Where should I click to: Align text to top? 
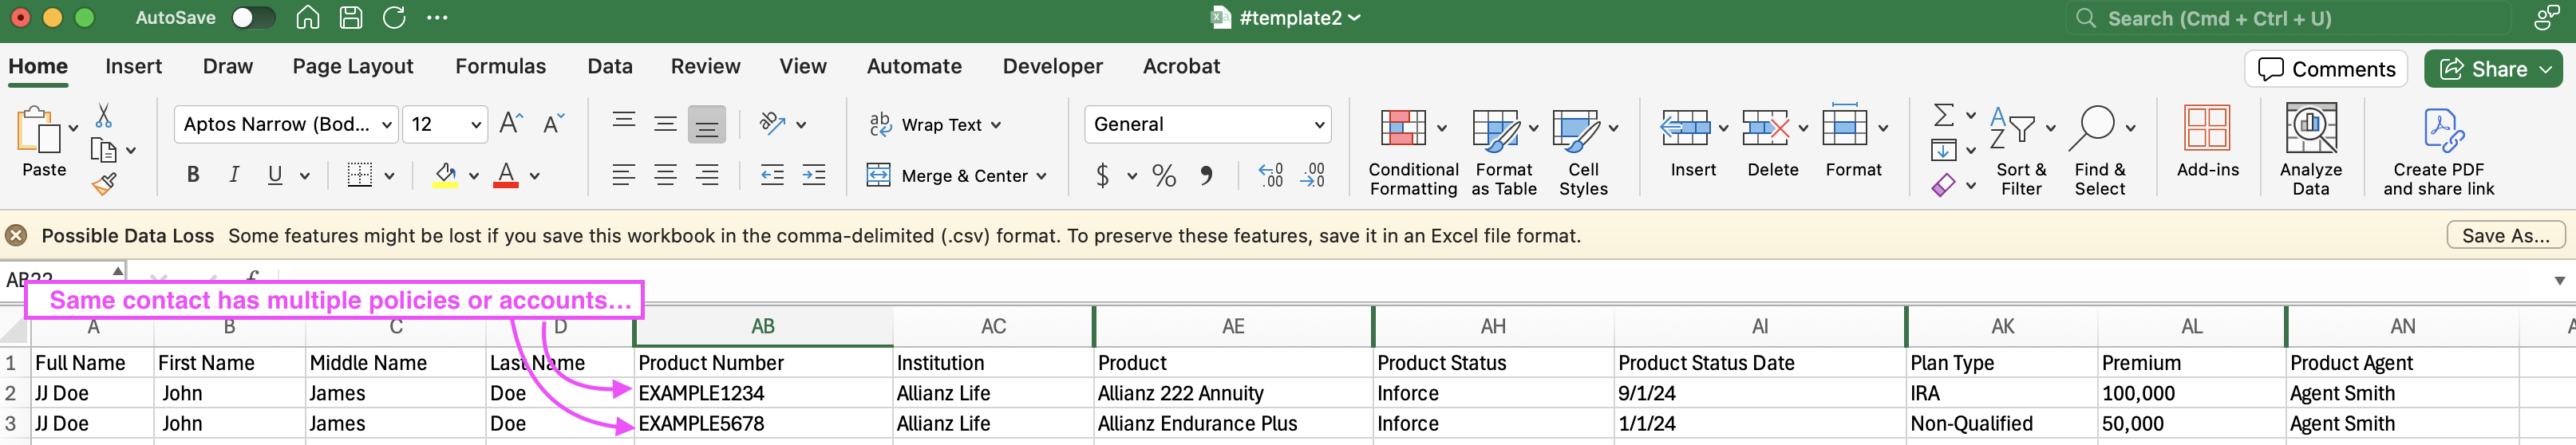tap(624, 124)
